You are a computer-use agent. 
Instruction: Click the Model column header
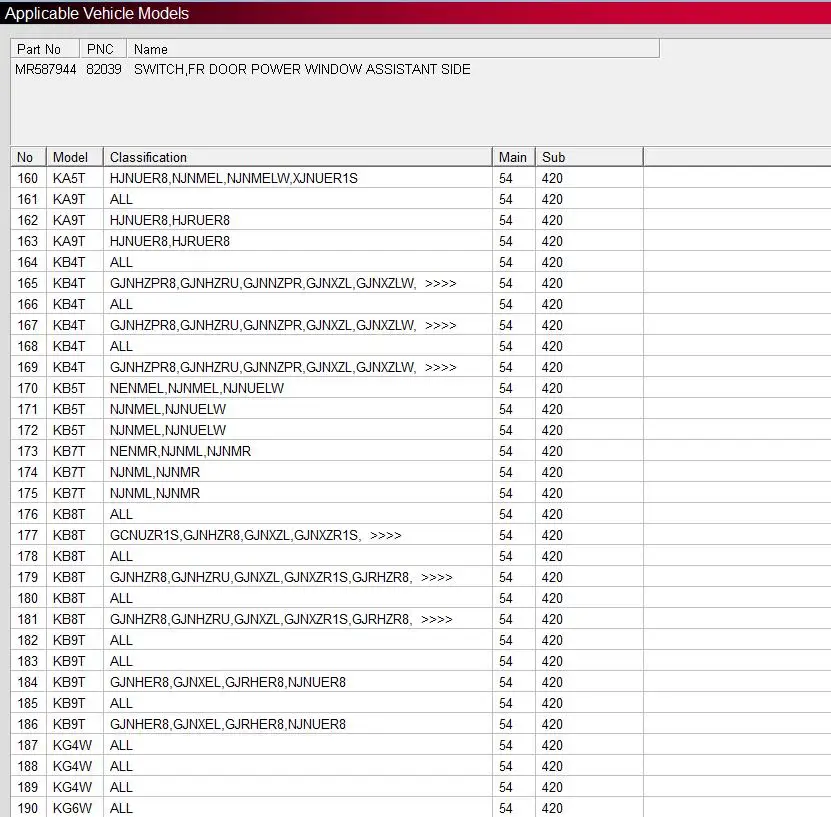click(x=75, y=157)
